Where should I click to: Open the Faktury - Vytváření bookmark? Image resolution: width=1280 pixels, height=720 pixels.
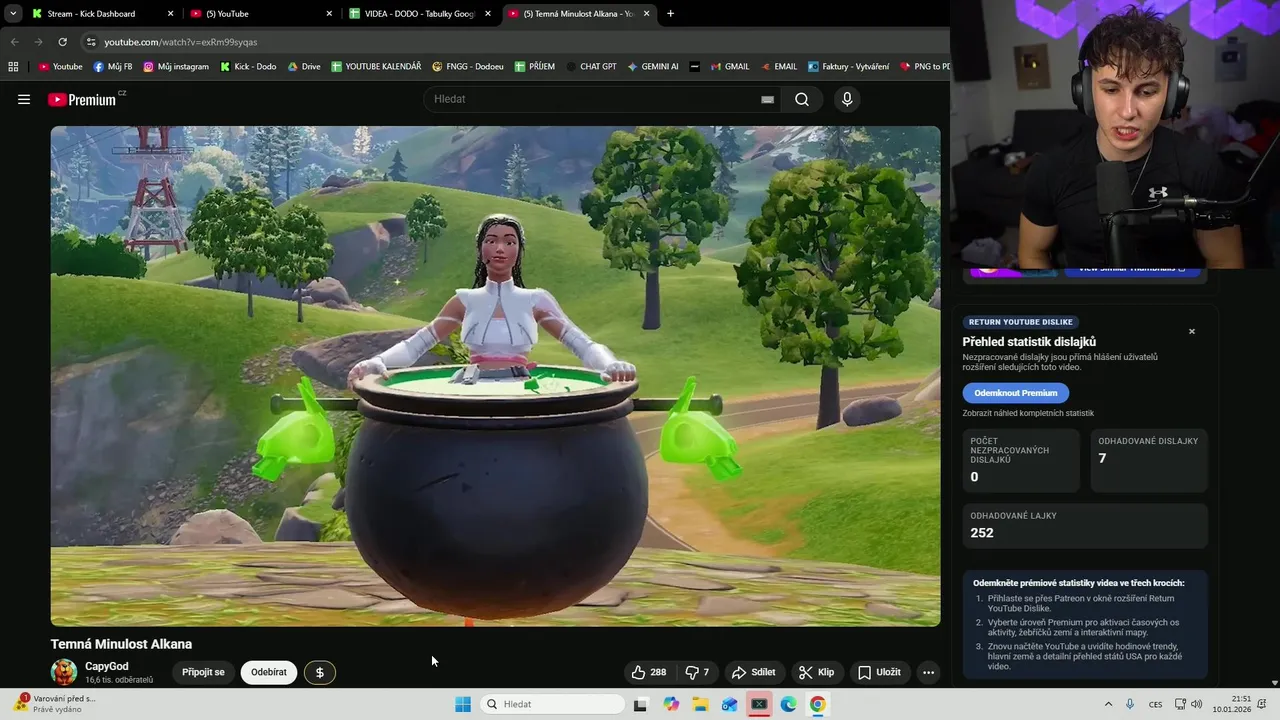point(848,67)
